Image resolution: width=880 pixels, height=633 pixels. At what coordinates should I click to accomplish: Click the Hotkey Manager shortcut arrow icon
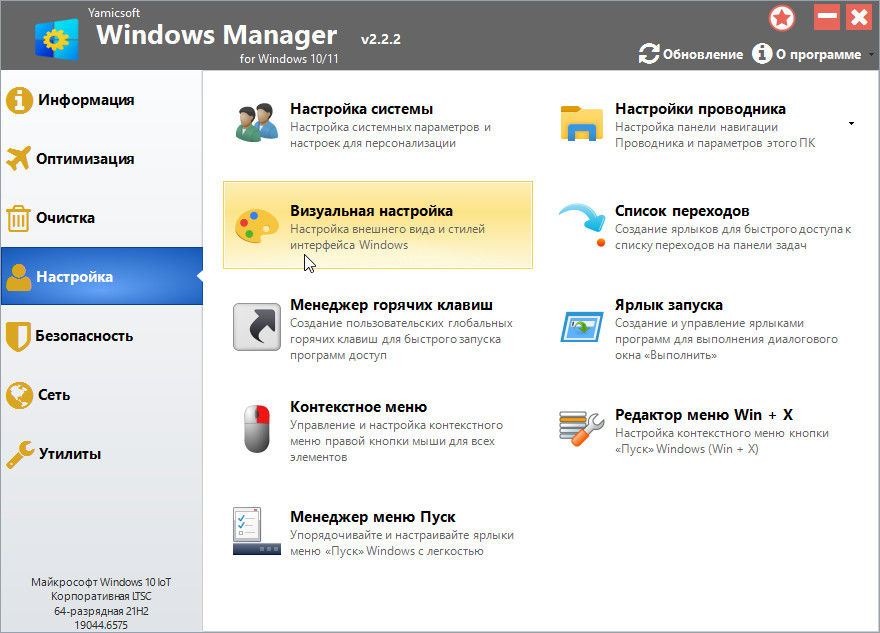tap(256, 327)
